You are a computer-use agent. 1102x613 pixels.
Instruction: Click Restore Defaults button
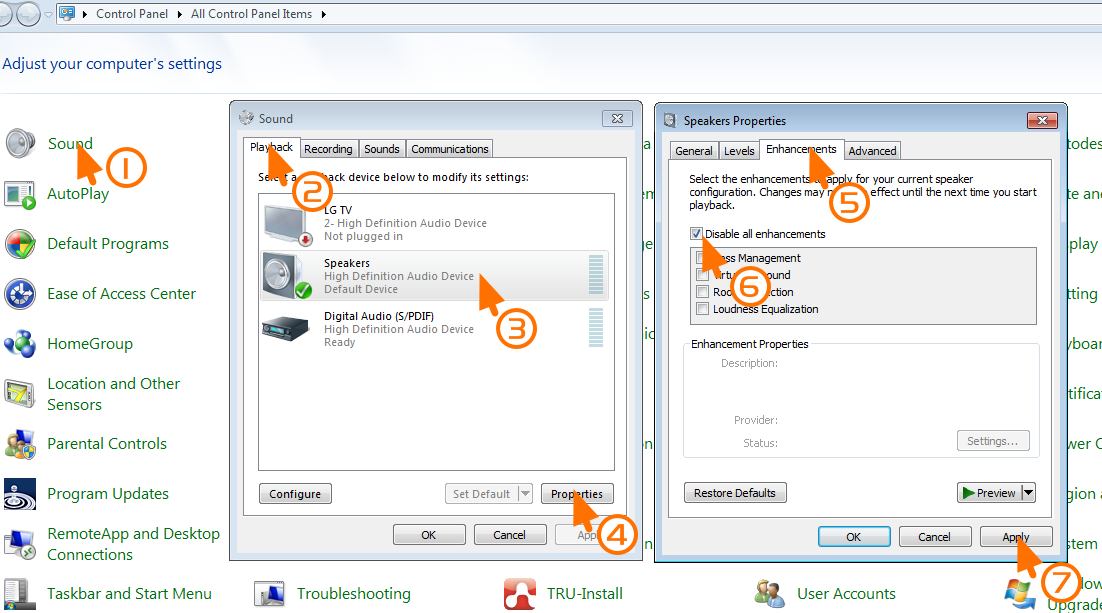click(x=735, y=493)
